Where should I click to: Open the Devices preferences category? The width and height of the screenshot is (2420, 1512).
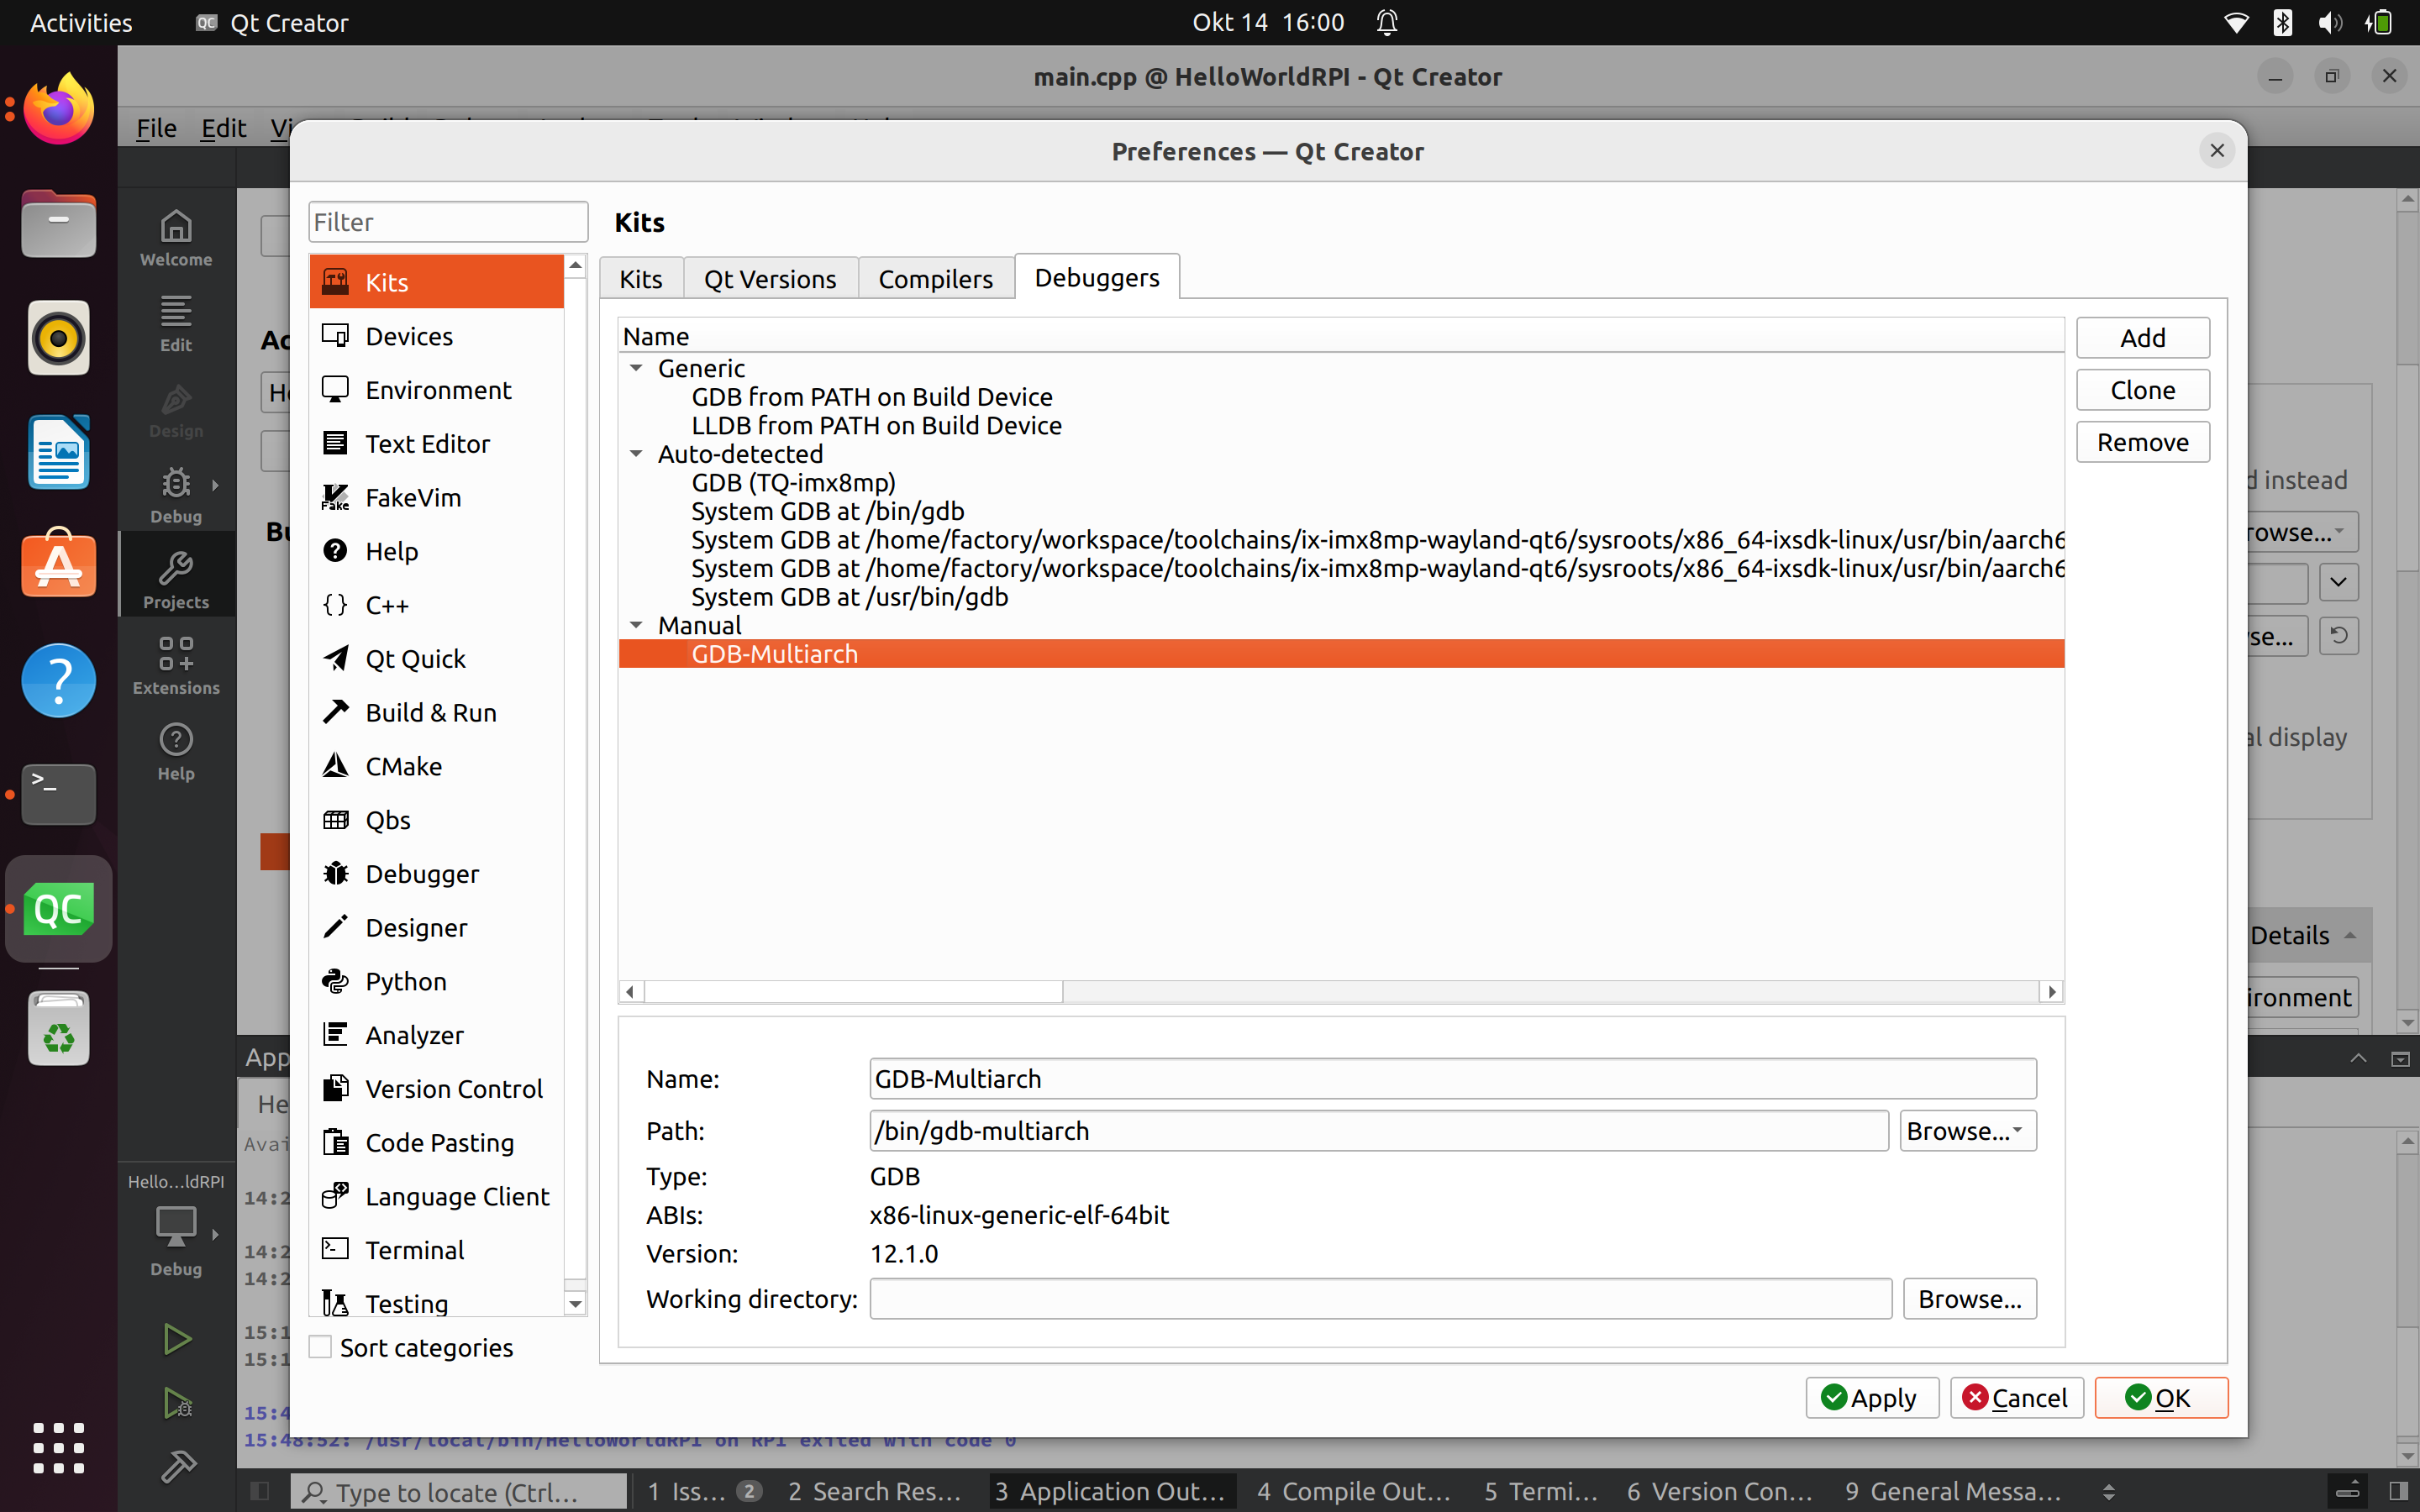click(436, 336)
